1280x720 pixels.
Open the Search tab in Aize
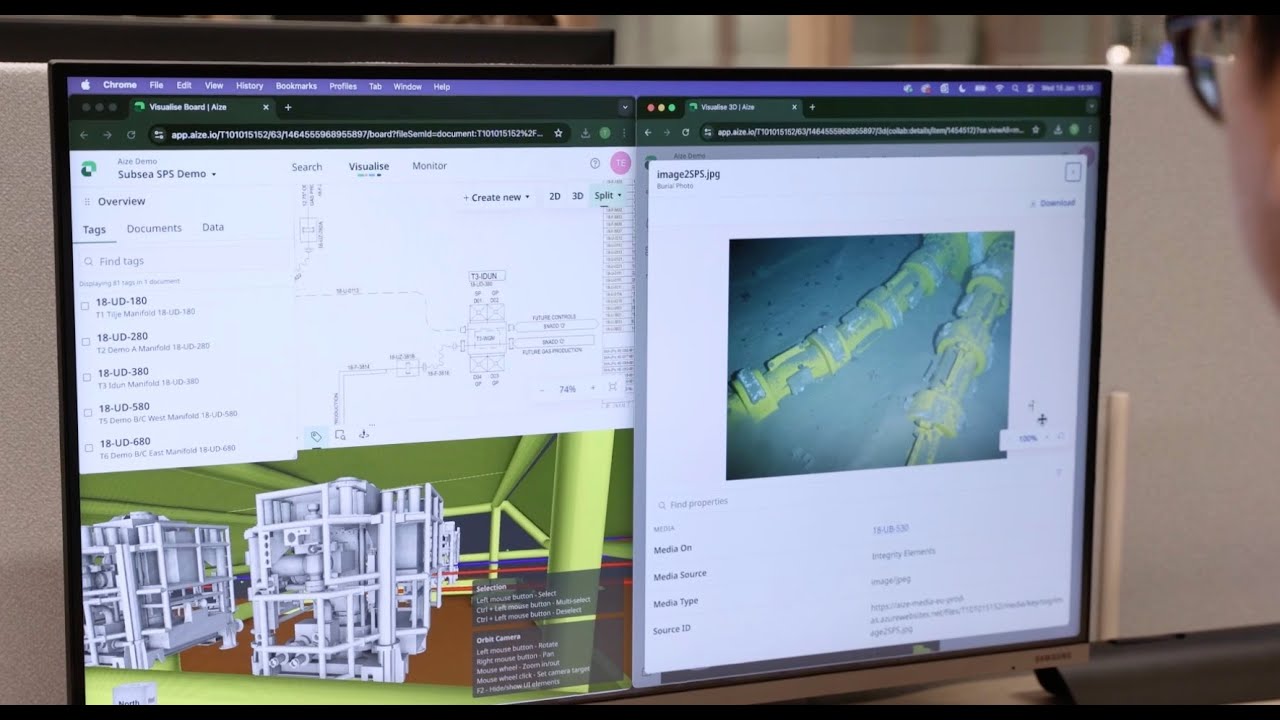click(x=307, y=167)
